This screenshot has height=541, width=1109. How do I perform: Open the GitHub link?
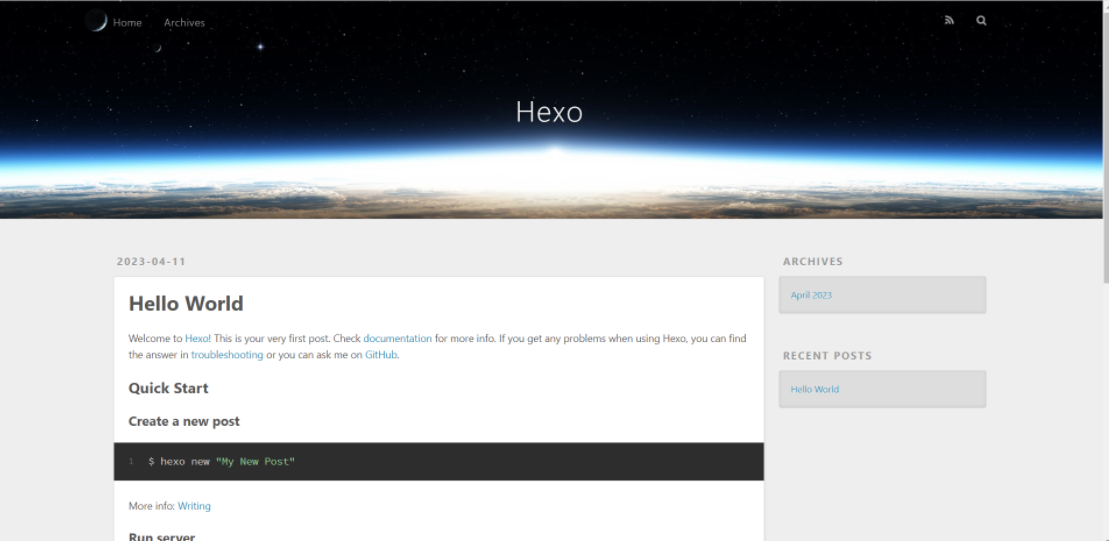pyautogui.click(x=381, y=355)
